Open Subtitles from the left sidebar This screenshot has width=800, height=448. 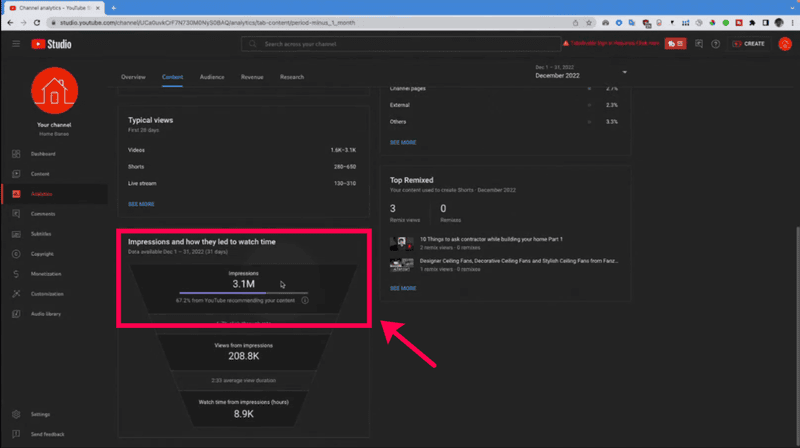(16, 234)
